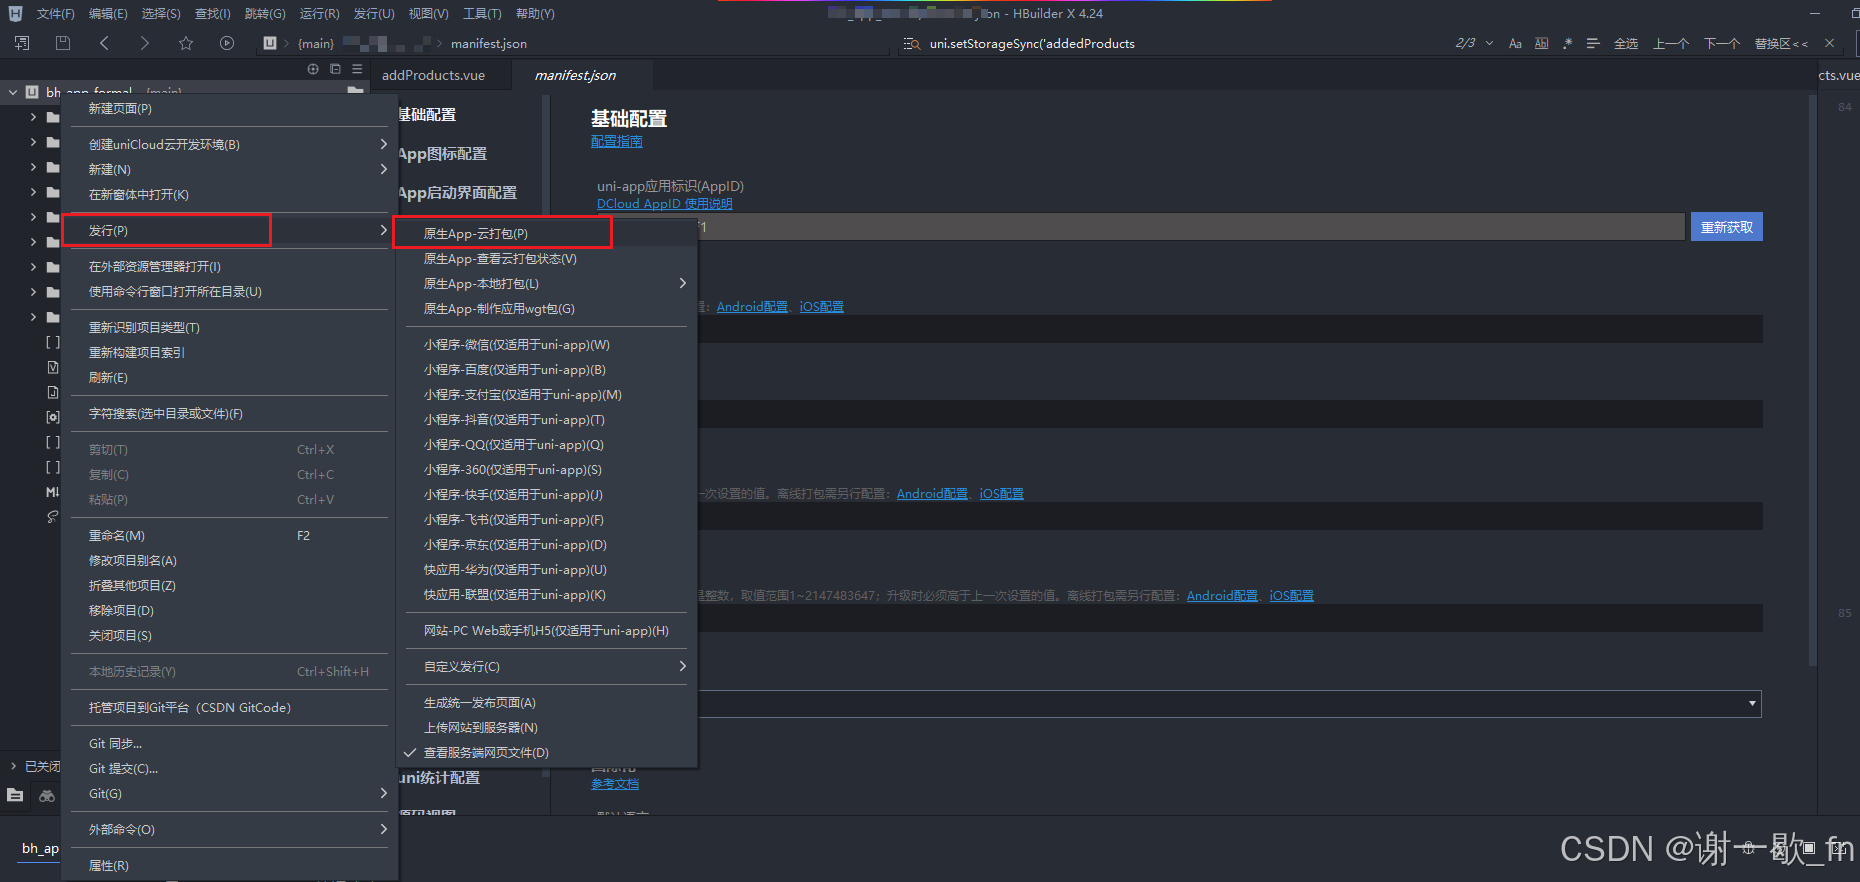Click the multi-line search icon
Screen dimensions: 1860x882
pos(1593,43)
